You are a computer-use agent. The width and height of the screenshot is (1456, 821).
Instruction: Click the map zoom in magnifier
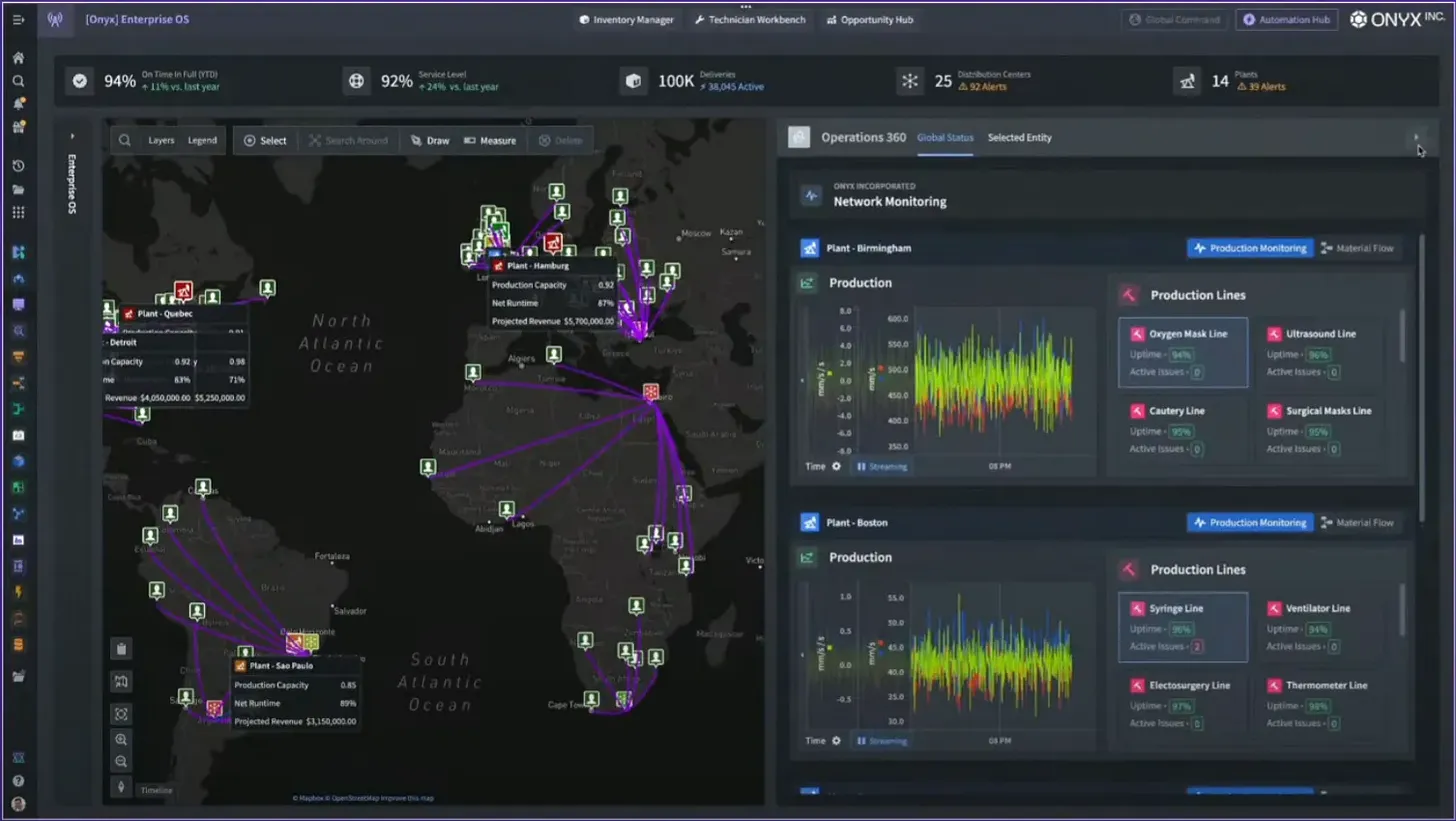click(x=121, y=739)
